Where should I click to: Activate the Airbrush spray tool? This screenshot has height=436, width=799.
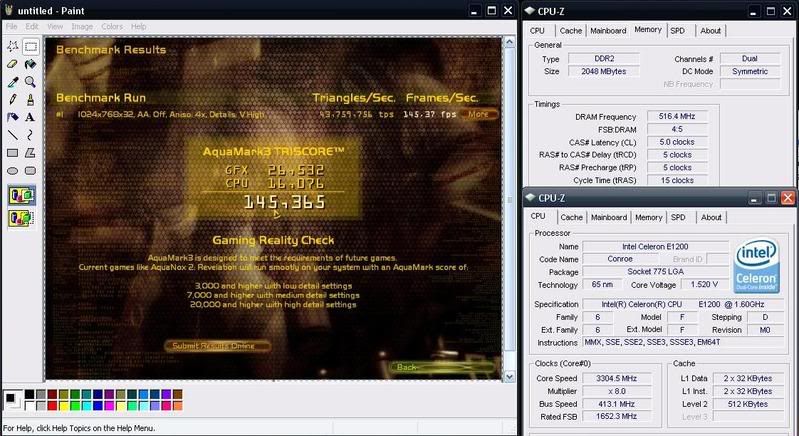click(13, 117)
